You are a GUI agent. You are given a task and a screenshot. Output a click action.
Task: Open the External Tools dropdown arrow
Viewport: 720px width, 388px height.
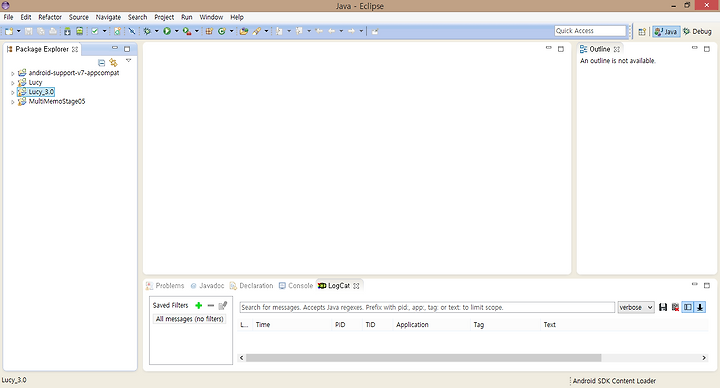point(197,31)
